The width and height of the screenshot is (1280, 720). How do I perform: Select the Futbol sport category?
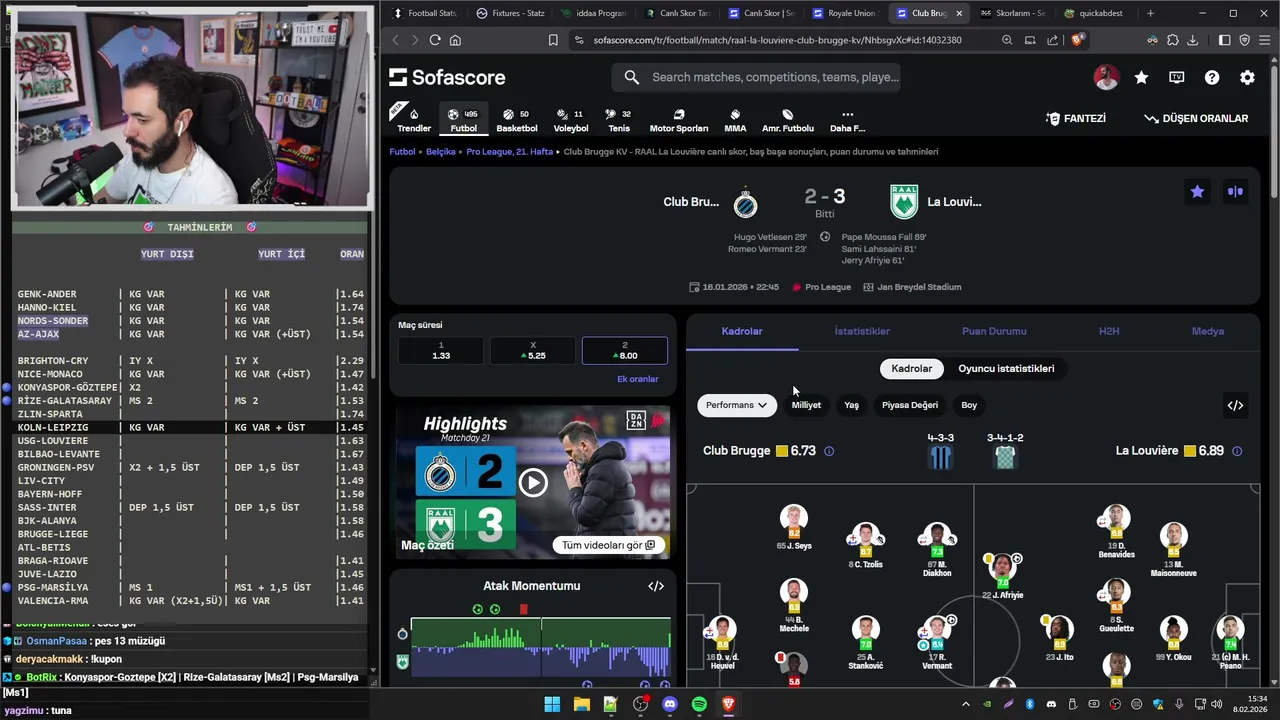[463, 120]
